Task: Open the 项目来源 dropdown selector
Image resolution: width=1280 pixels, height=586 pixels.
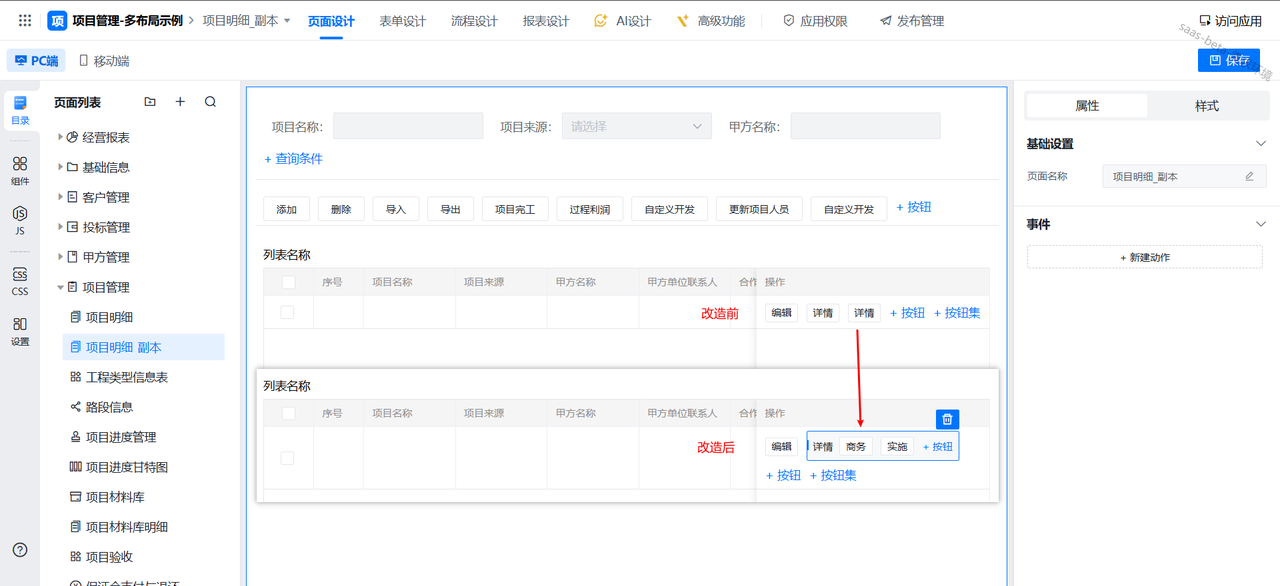Action: 636,126
